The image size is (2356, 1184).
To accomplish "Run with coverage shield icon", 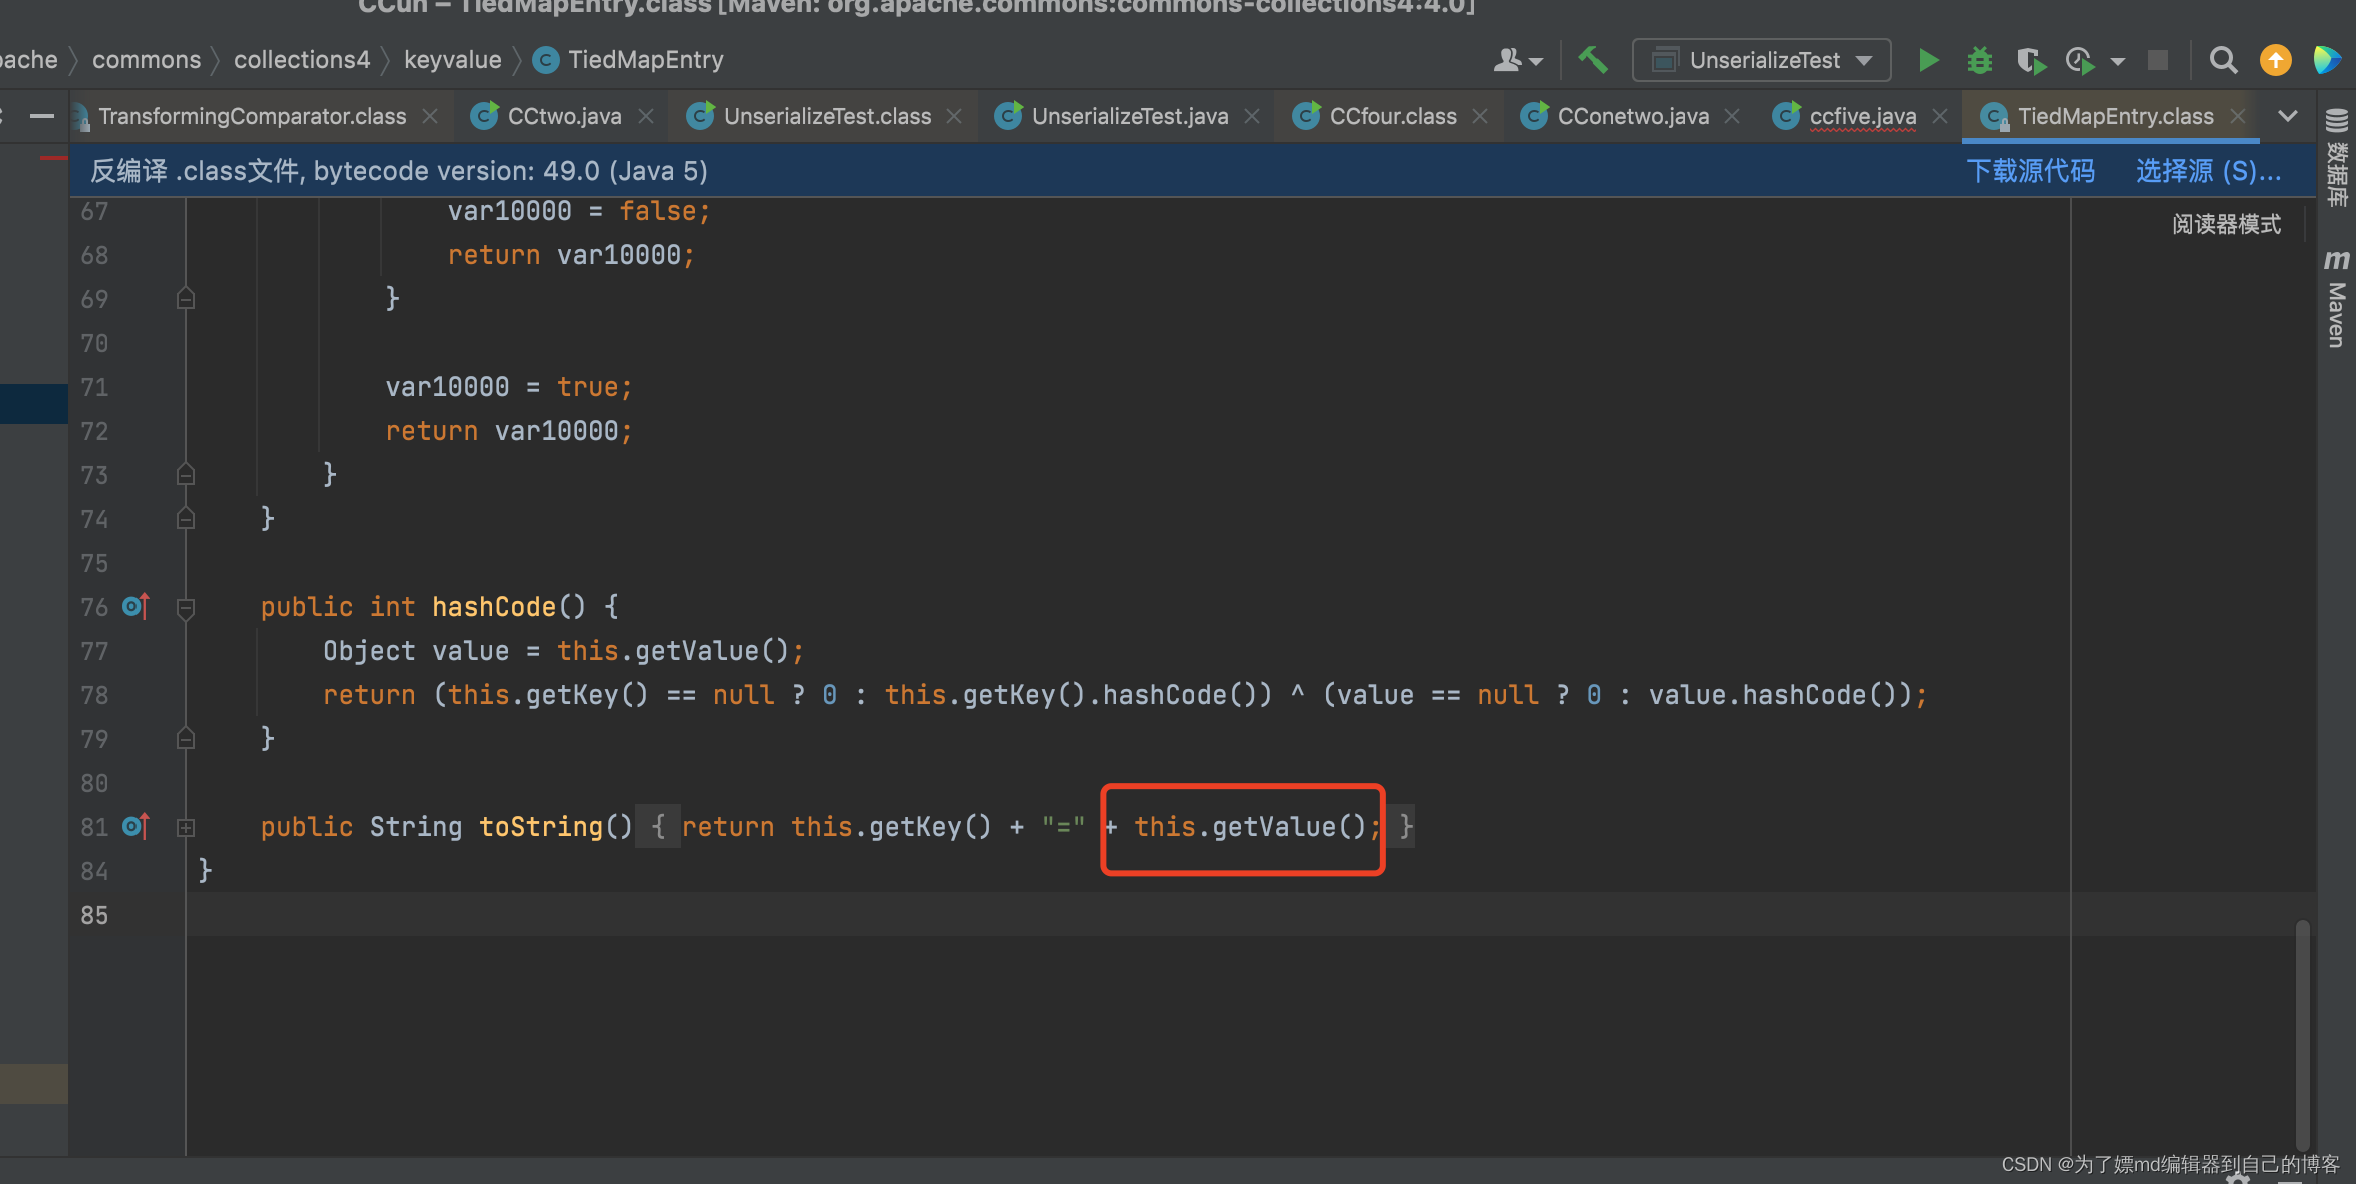I will point(2030,61).
